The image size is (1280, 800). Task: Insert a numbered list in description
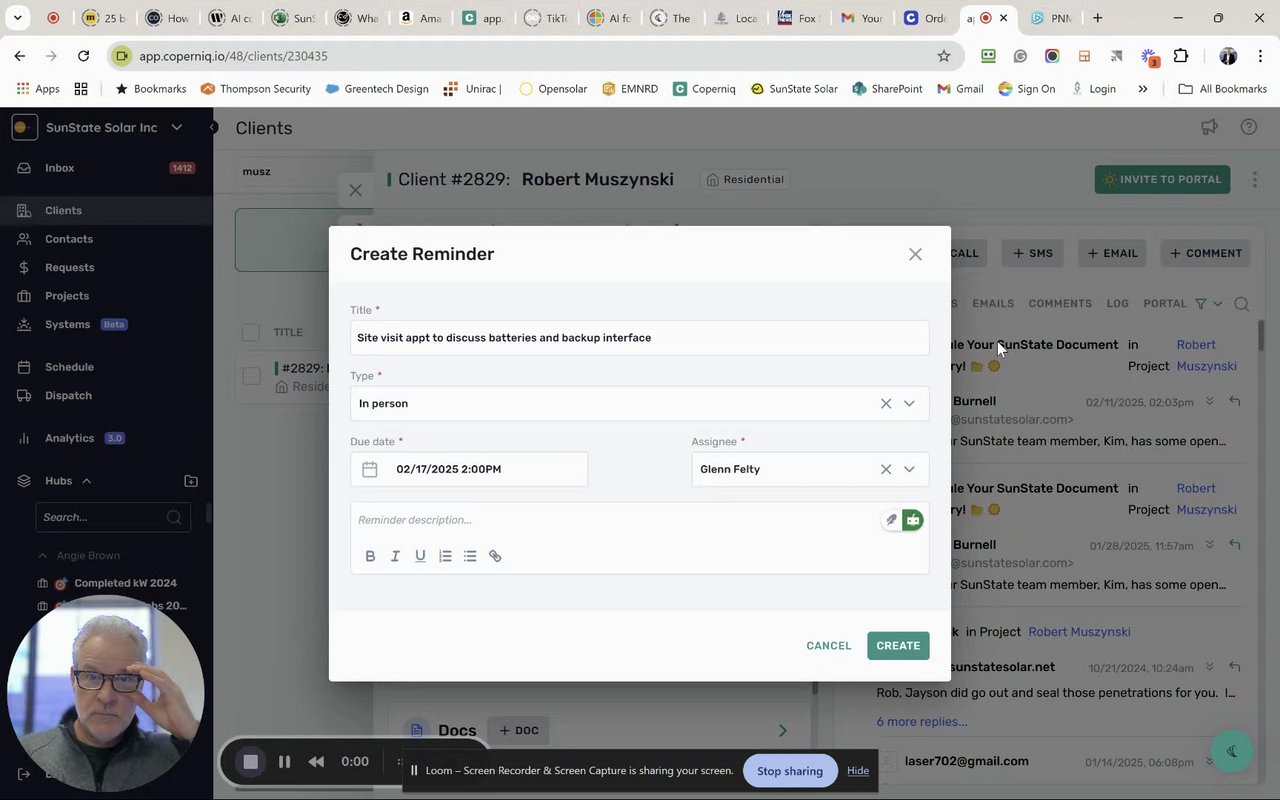445,556
